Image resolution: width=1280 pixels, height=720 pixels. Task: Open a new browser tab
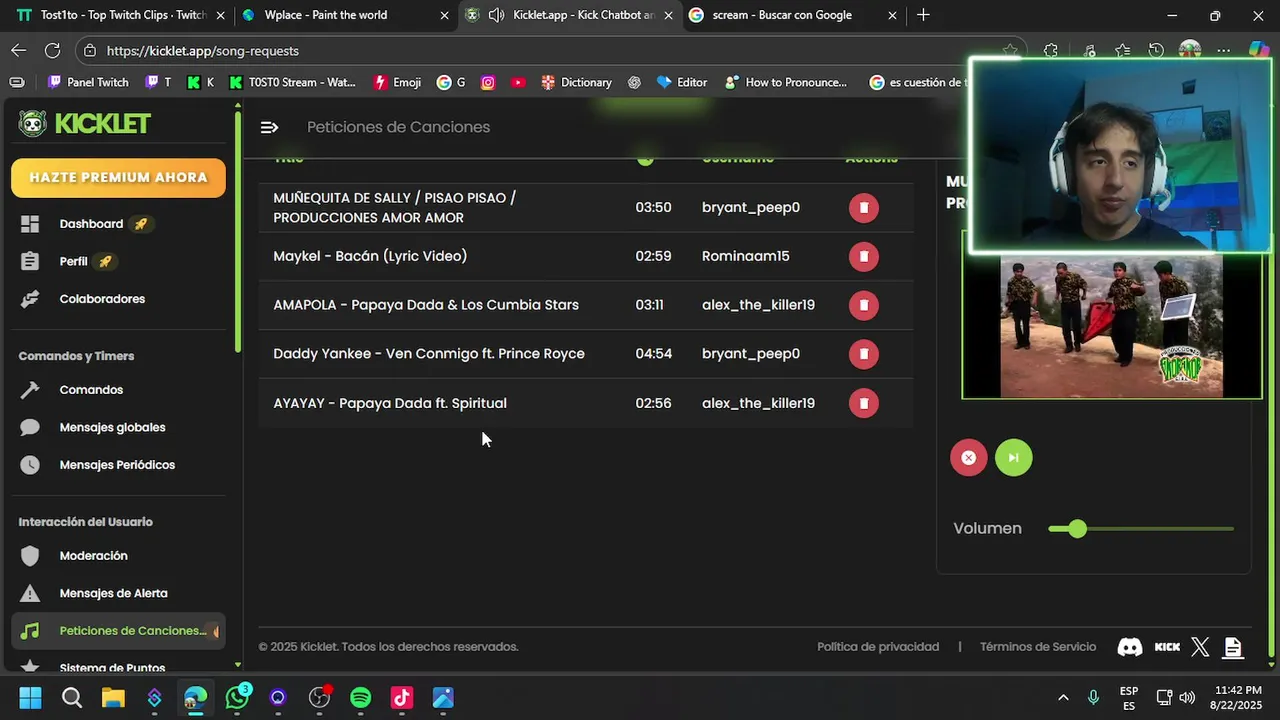923,15
